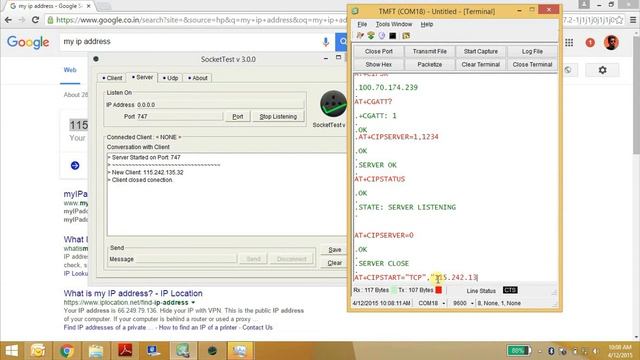The width and height of the screenshot is (640, 360).
Task: Click Close Terminal button
Action: (x=532, y=64)
